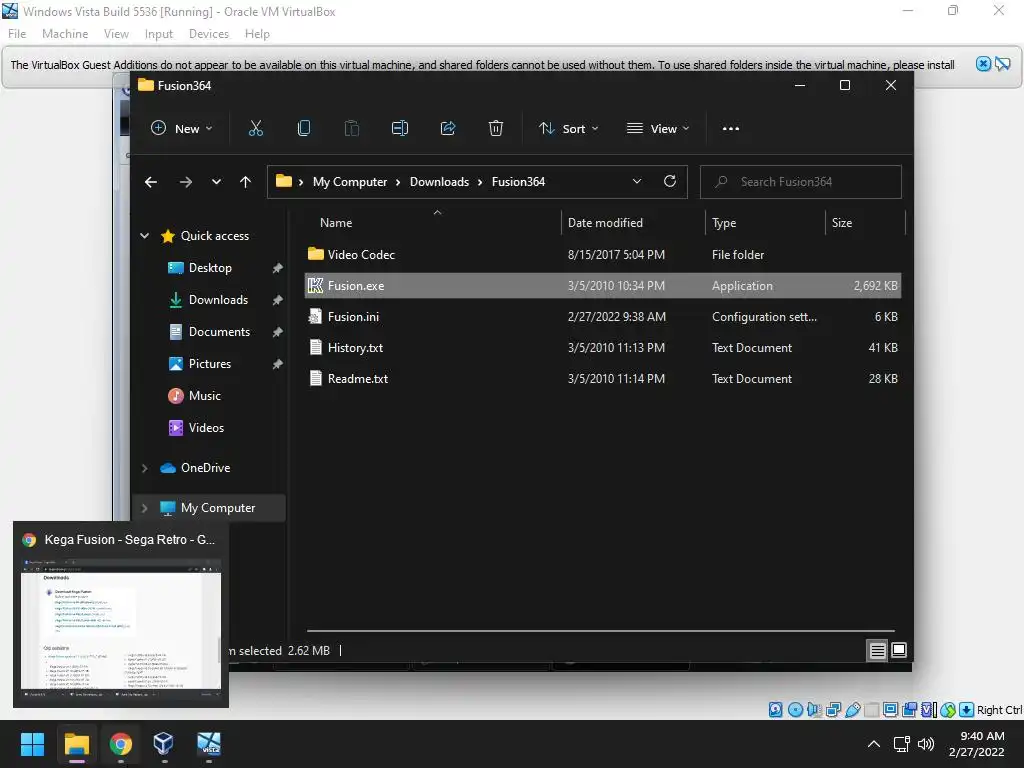
Task: Open the VirtualBox Machine menu
Action: point(65,34)
